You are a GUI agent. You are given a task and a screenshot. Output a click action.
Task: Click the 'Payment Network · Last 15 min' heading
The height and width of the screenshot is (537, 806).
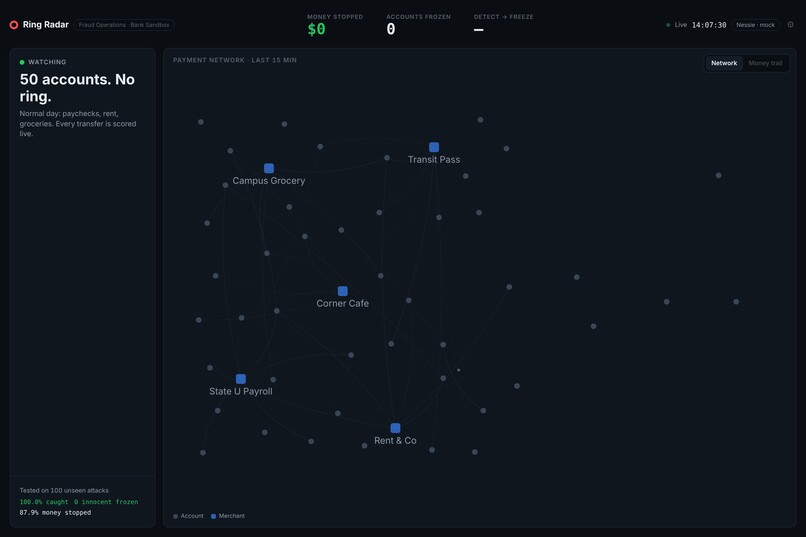tap(234, 60)
